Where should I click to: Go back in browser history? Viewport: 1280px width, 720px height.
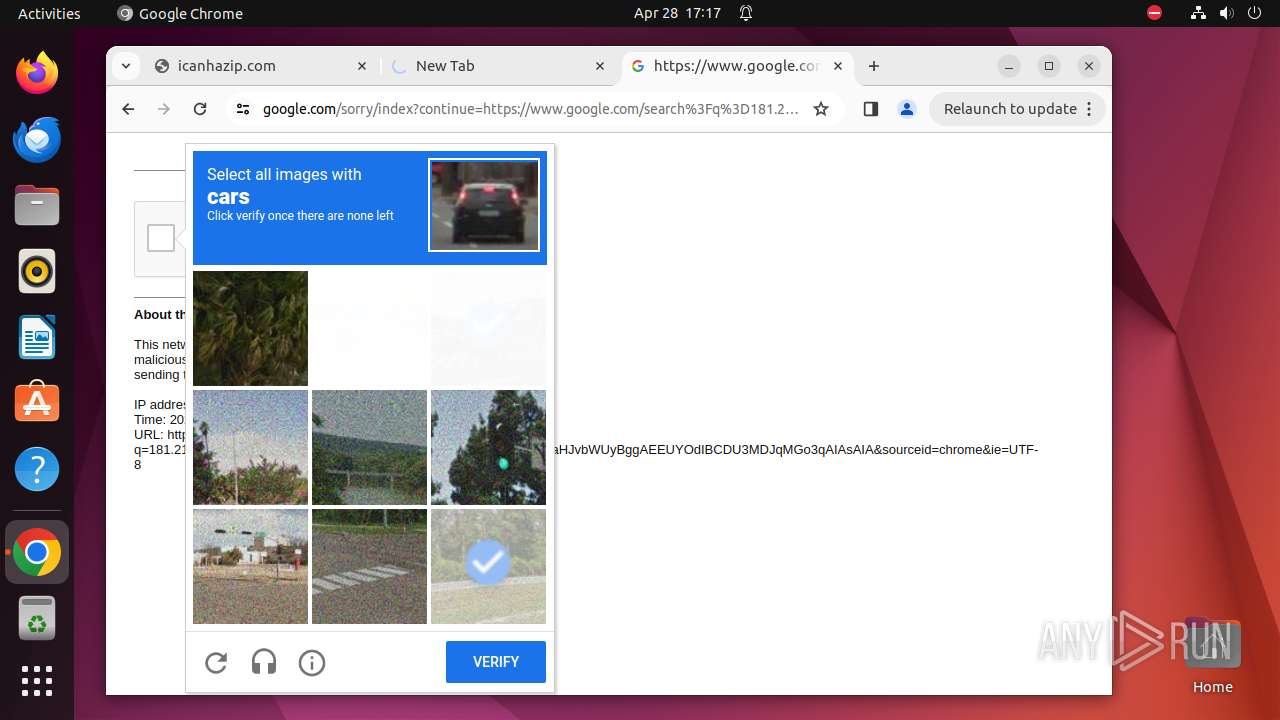(128, 109)
